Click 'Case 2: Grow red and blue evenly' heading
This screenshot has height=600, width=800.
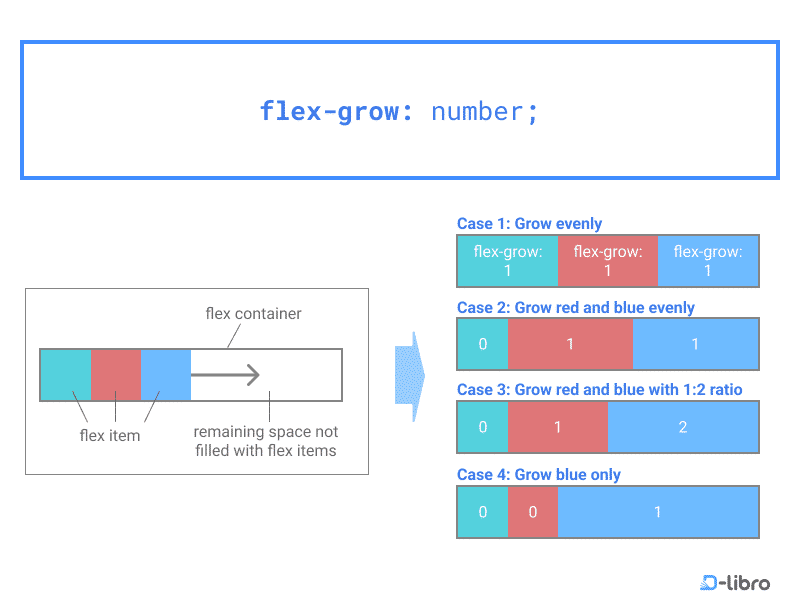click(x=576, y=308)
